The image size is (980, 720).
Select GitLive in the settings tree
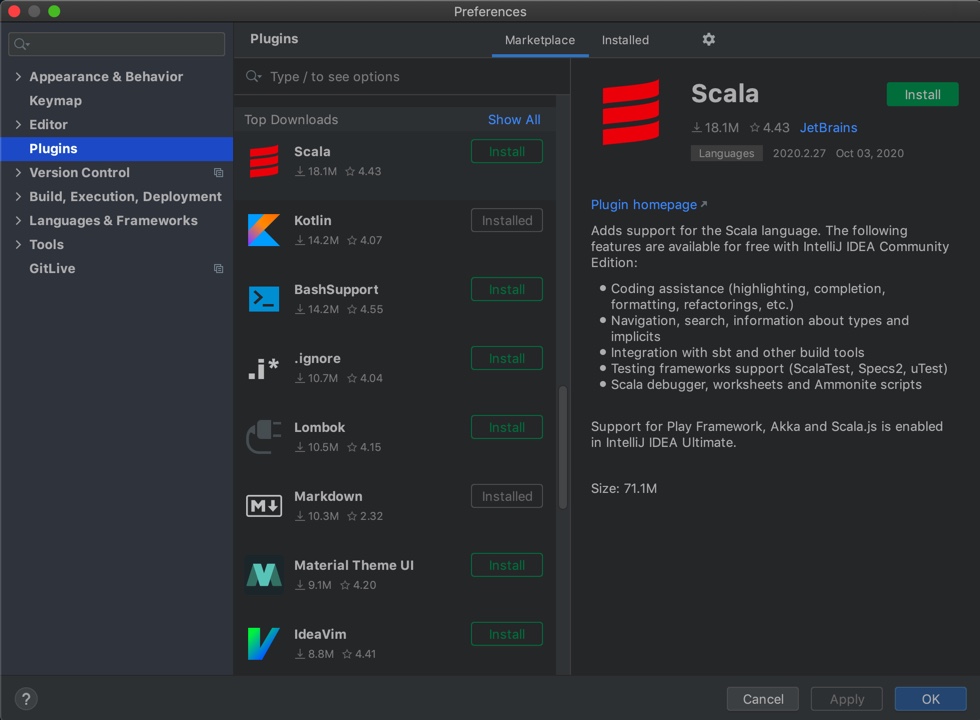click(52, 269)
